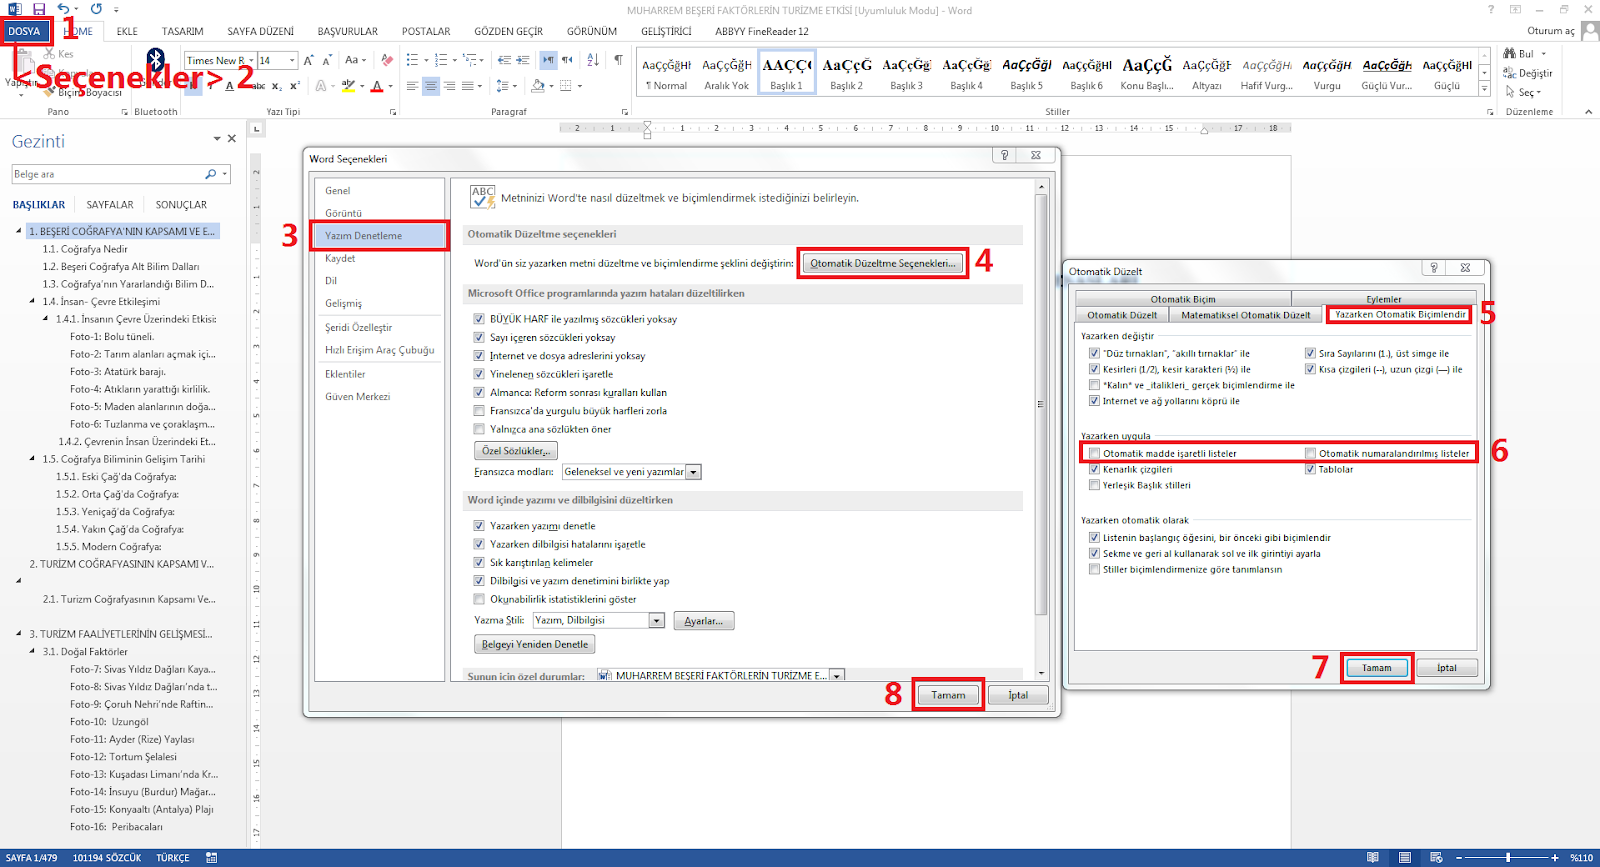This screenshot has width=1600, height=867.
Task: Collapse '1.5. Coğrafya Biliminin Gelişim Tarihi' heading
Action: pos(33,459)
